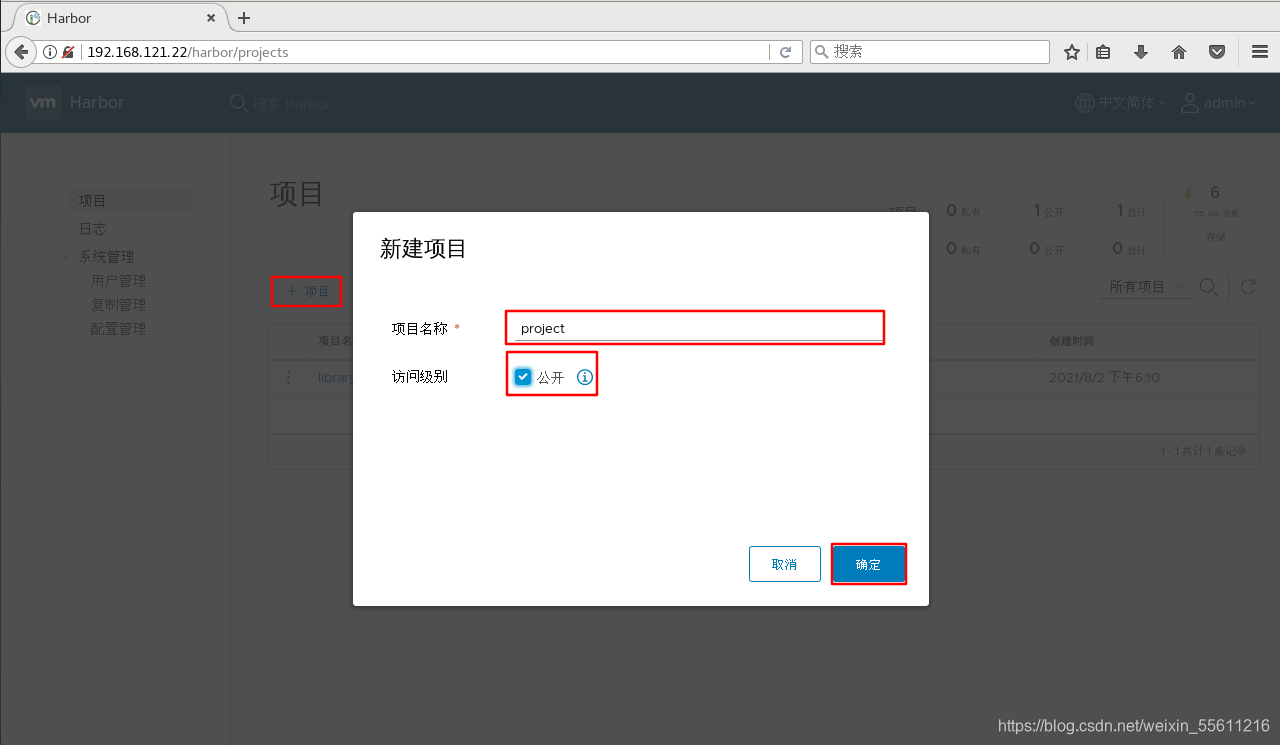
Task: Toggle the 公开 public checkbox
Action: (523, 377)
